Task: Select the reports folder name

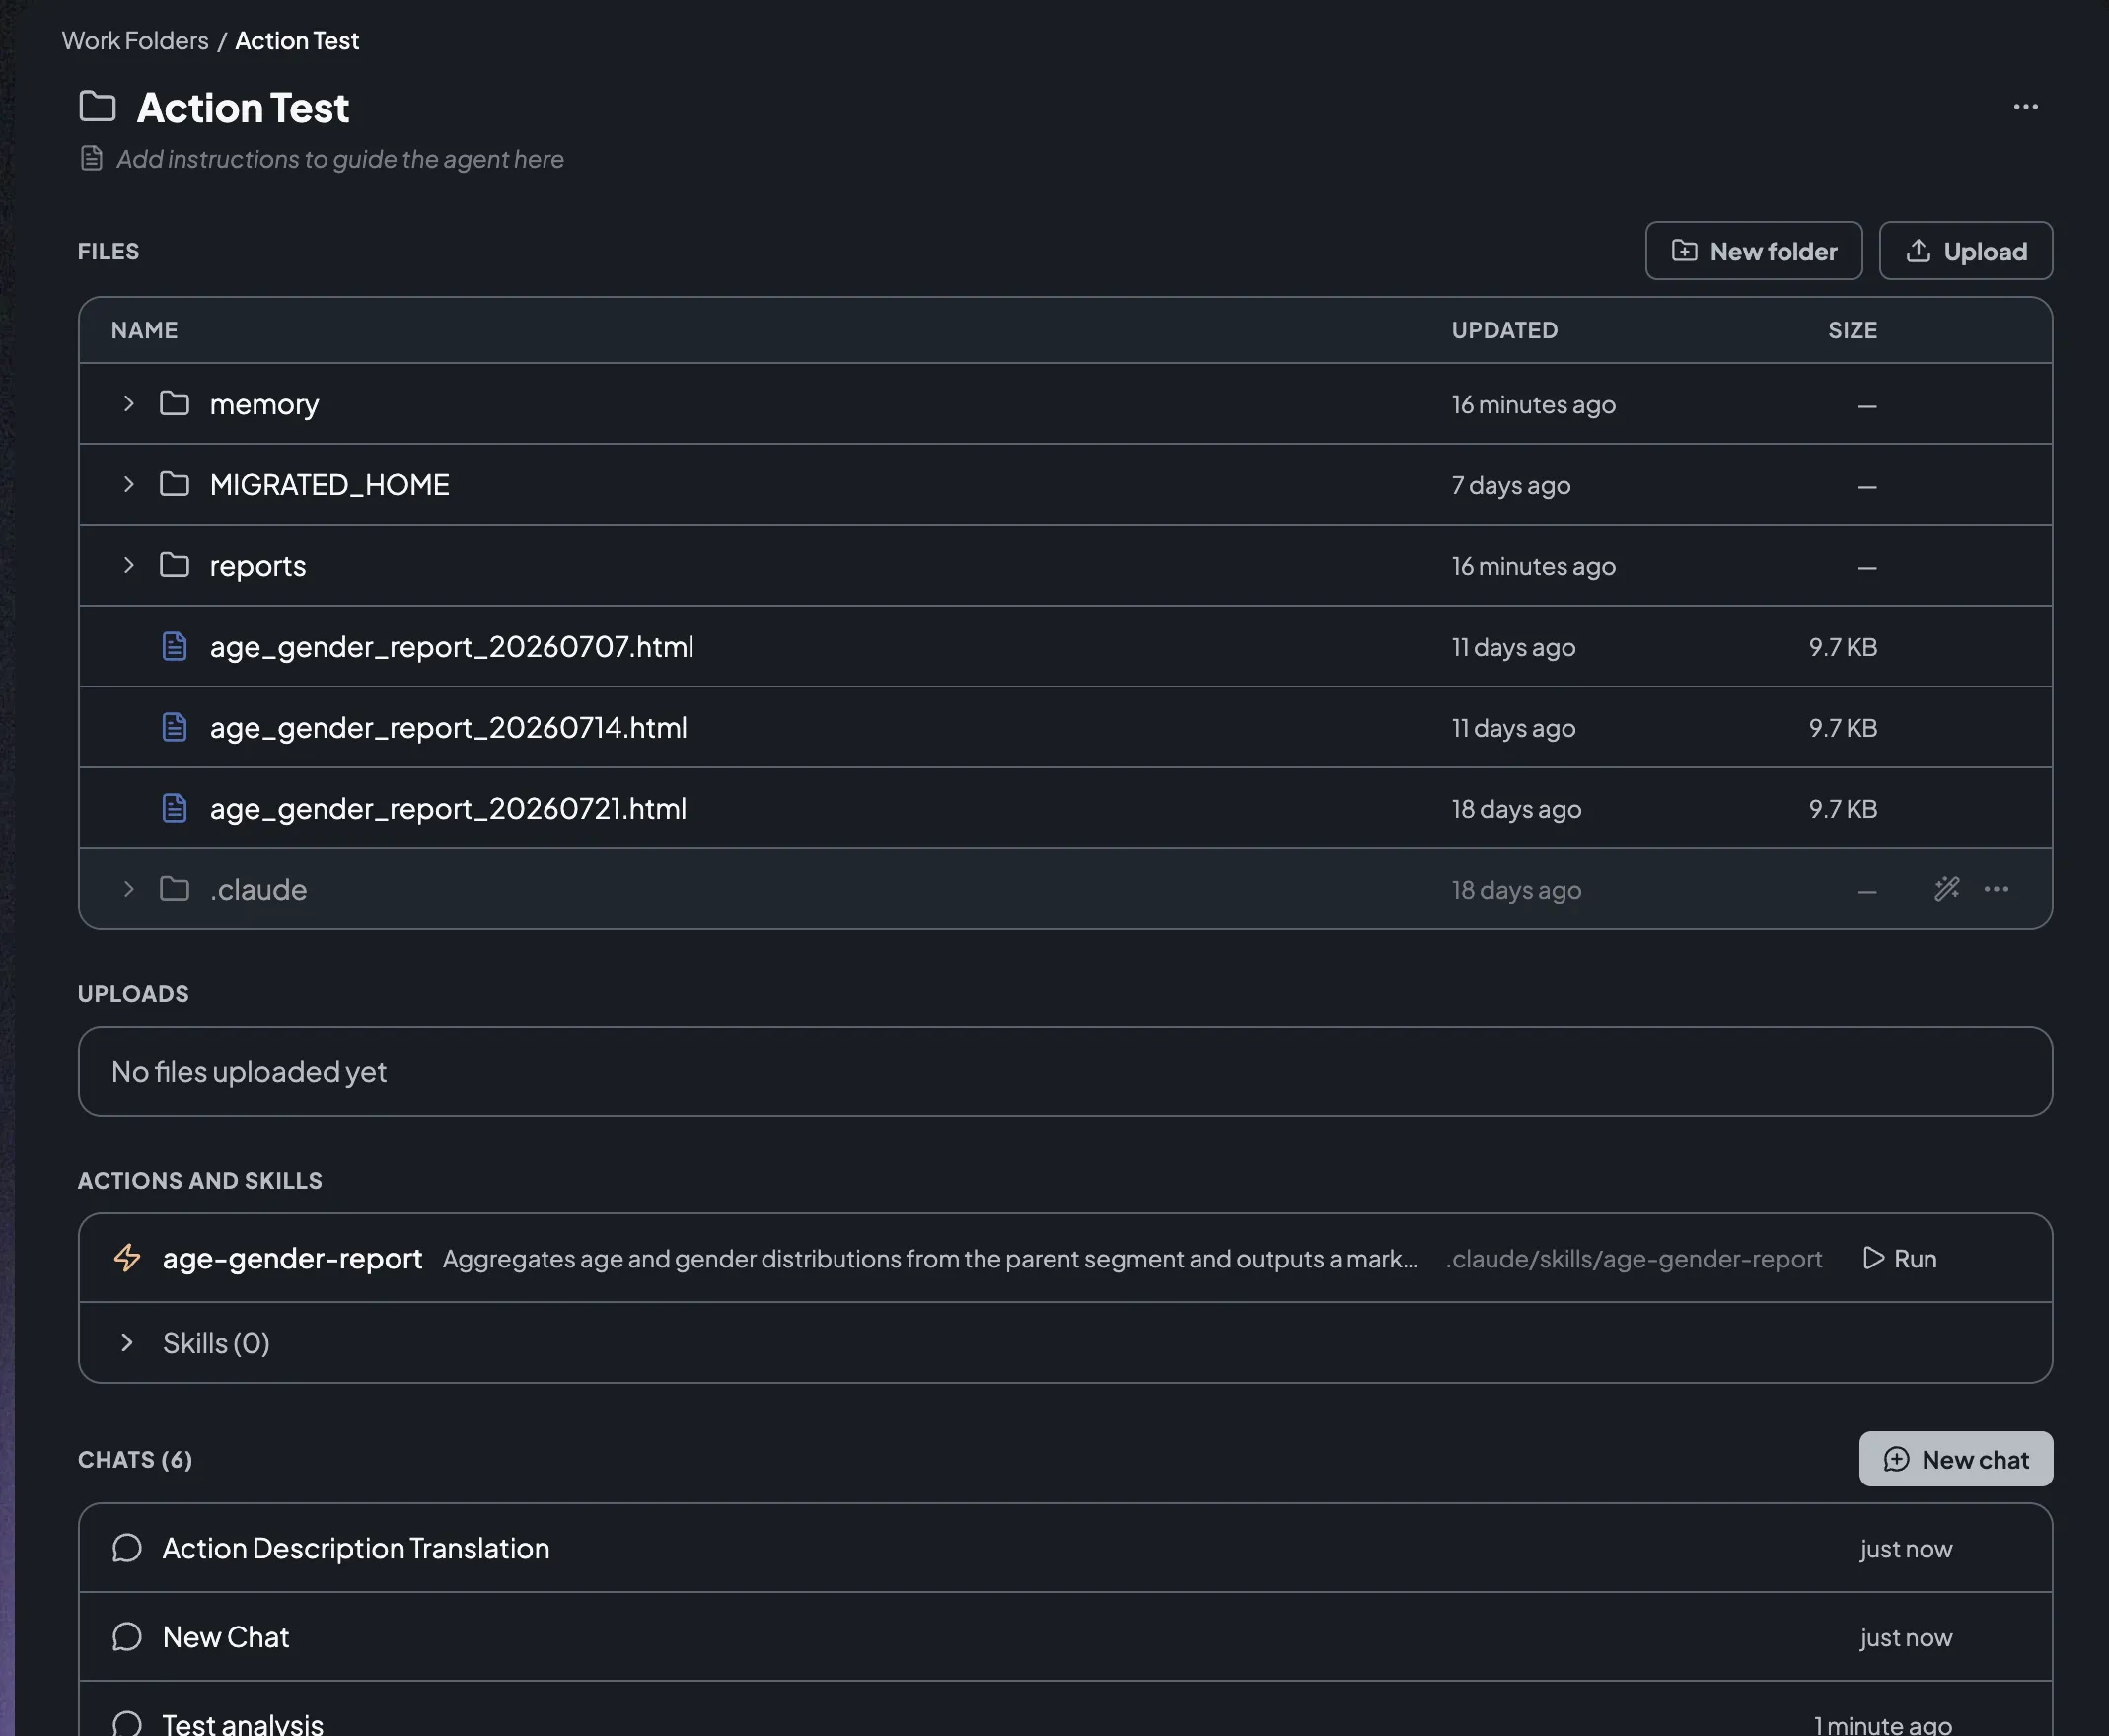Action: (258, 567)
